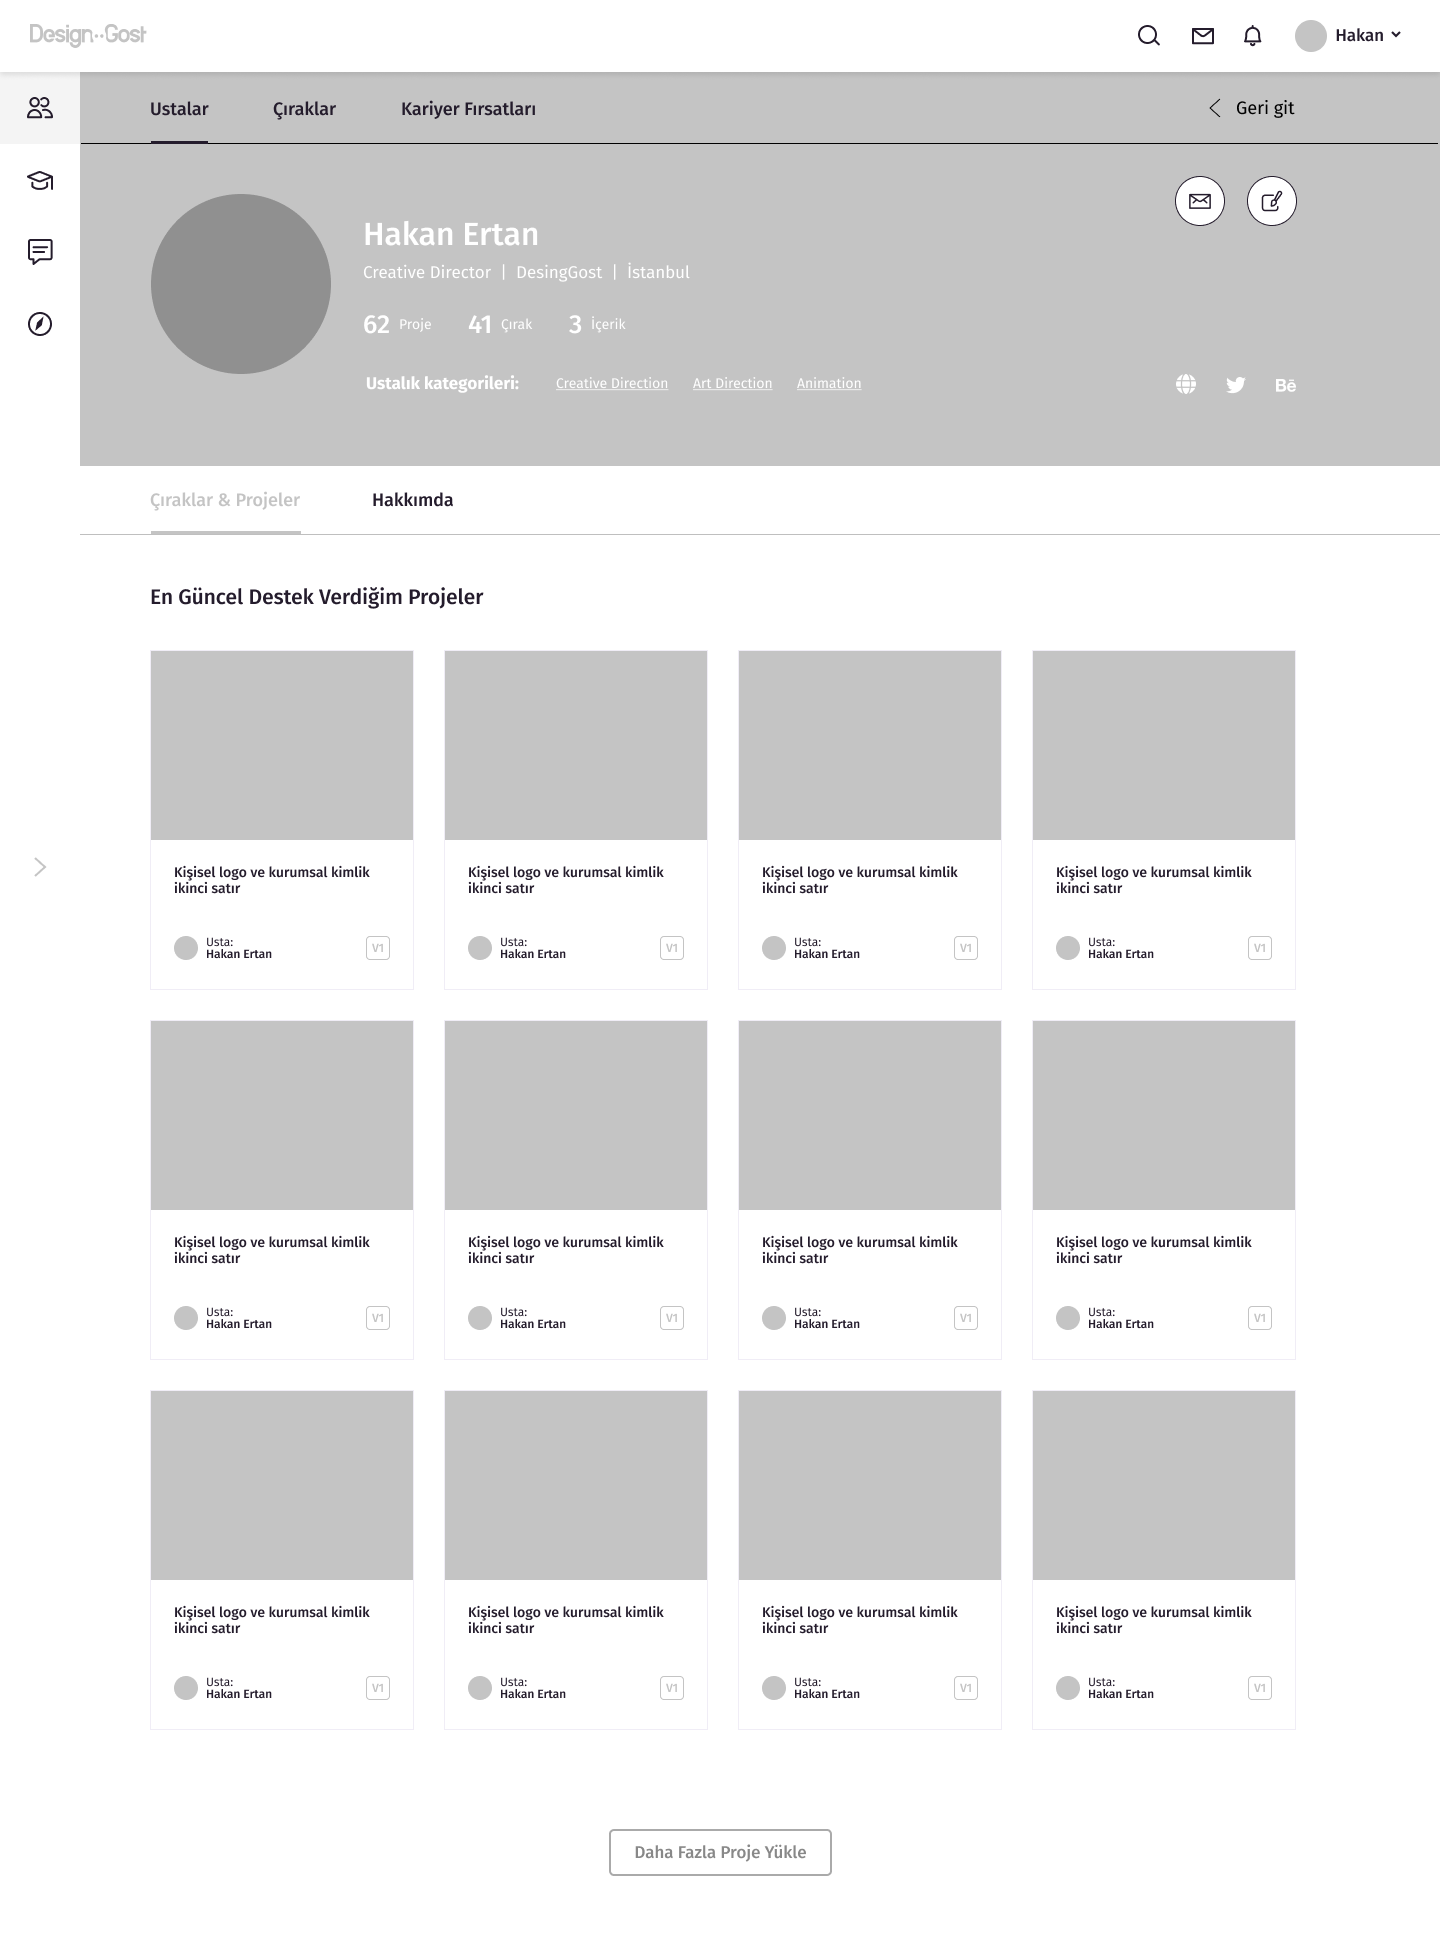Open the Kariyer Fırsatları tab
The image size is (1440, 1935).
pos(468,109)
